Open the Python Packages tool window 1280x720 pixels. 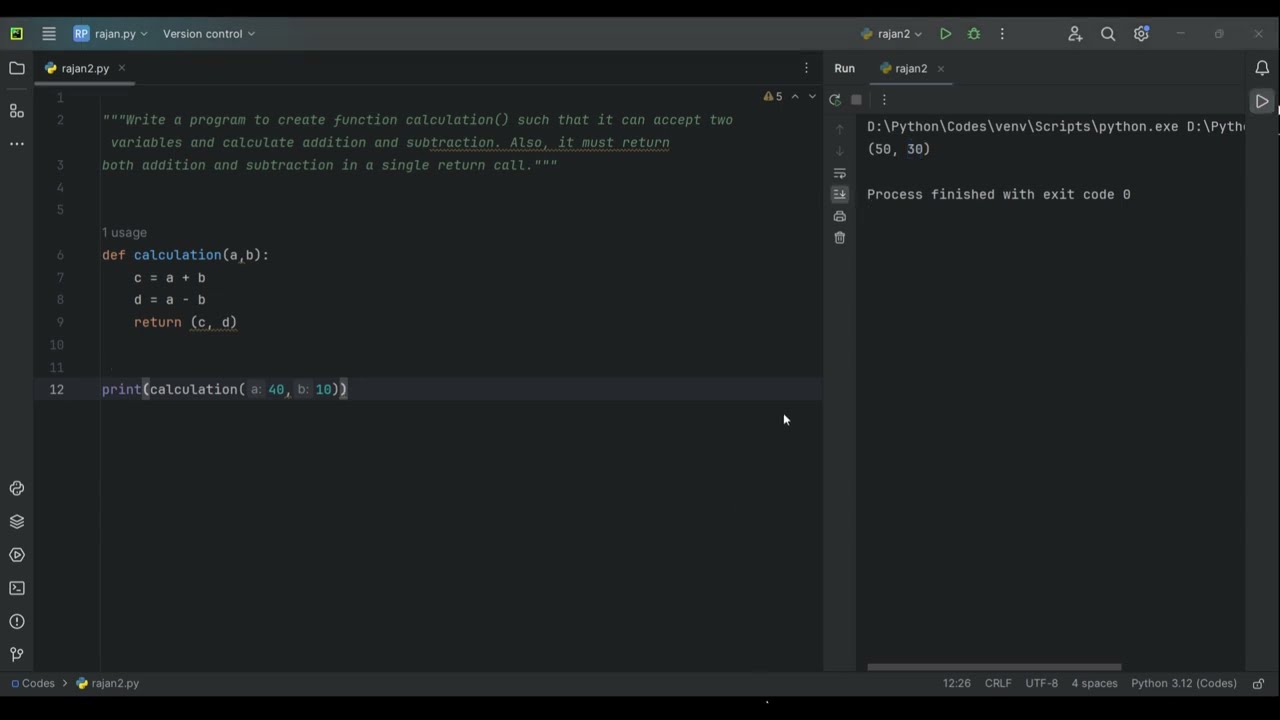pyautogui.click(x=17, y=522)
